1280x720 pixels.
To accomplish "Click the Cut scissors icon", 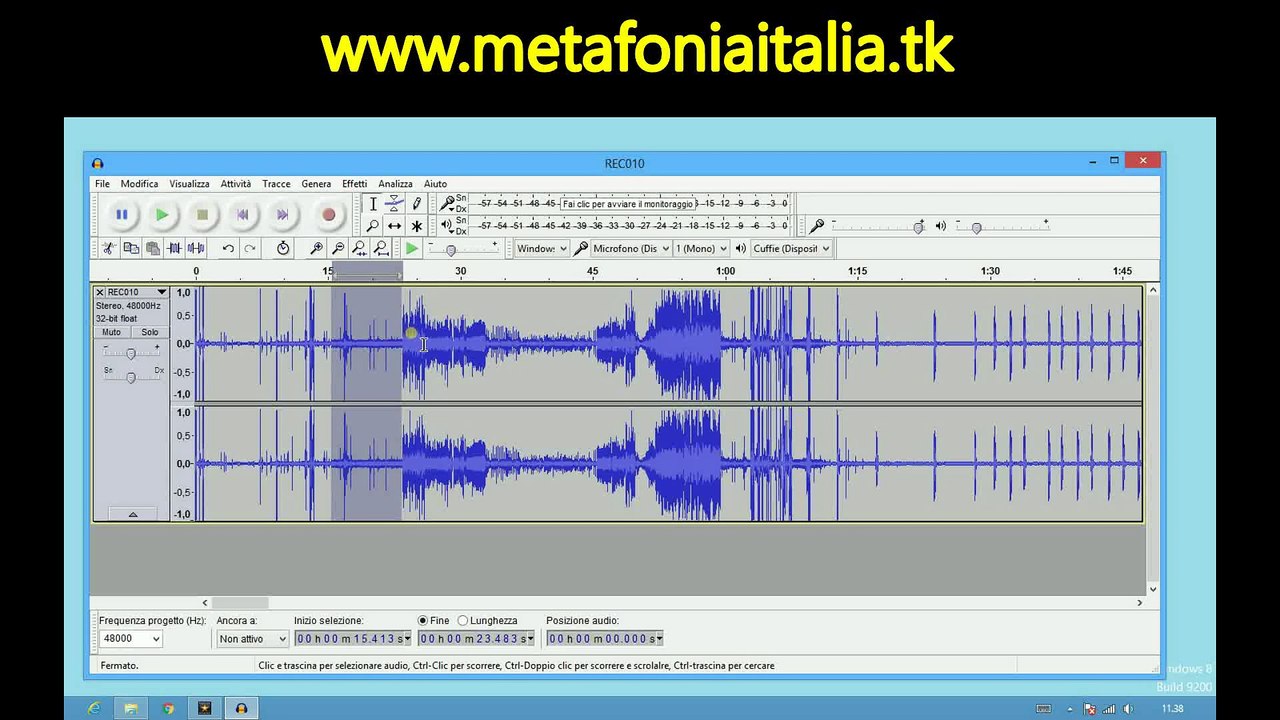I will [x=109, y=248].
